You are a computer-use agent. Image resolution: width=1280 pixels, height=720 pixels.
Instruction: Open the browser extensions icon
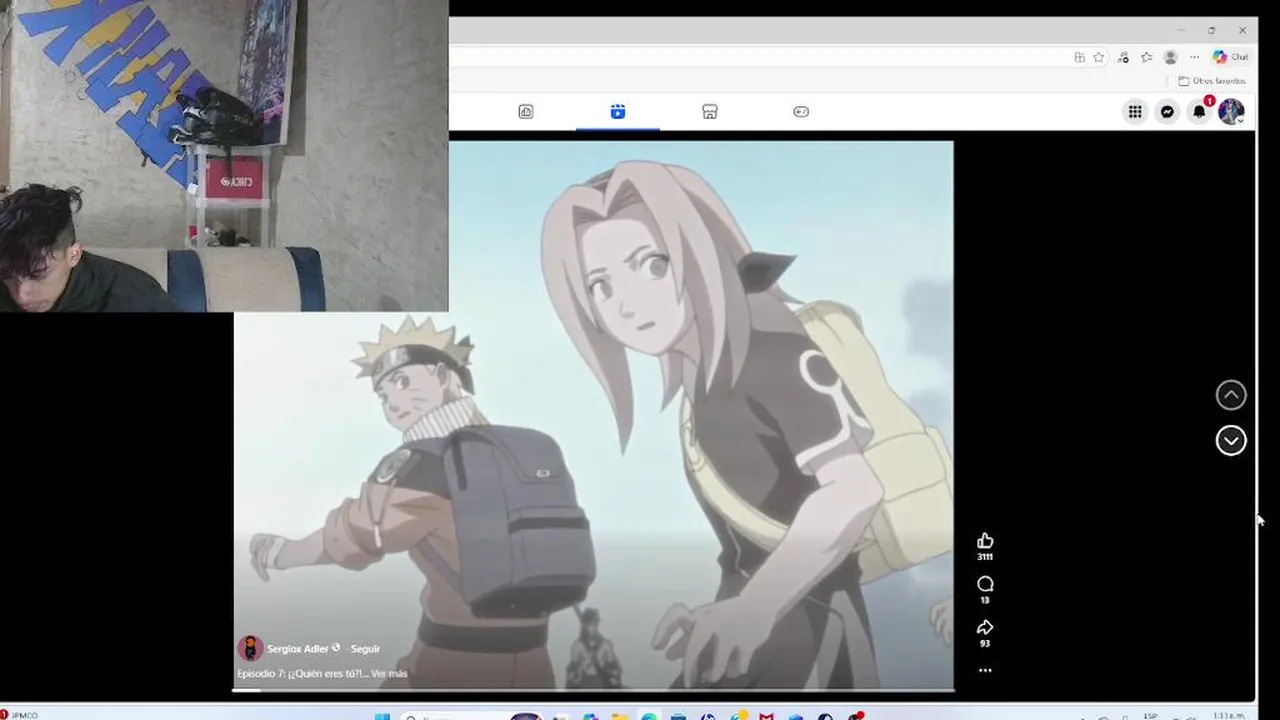click(1123, 57)
